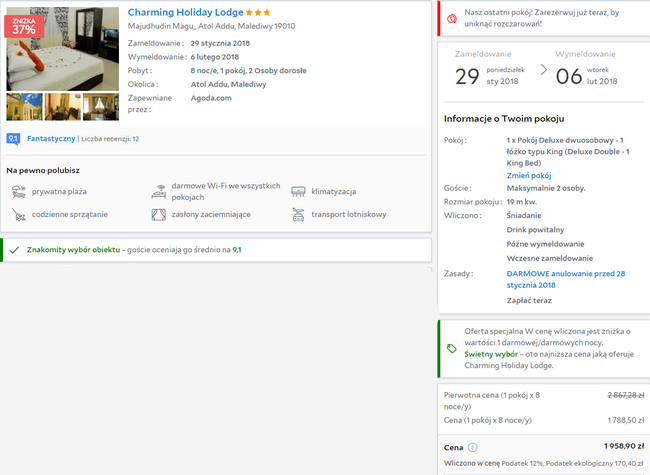Viewport: 650px width, 475px height.
Task: Click the info icon beside Cena
Action: click(x=473, y=447)
